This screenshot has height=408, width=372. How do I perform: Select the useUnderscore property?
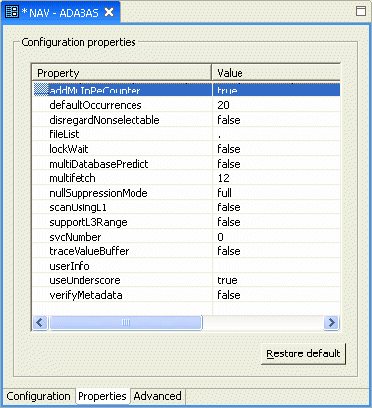[x=85, y=280]
